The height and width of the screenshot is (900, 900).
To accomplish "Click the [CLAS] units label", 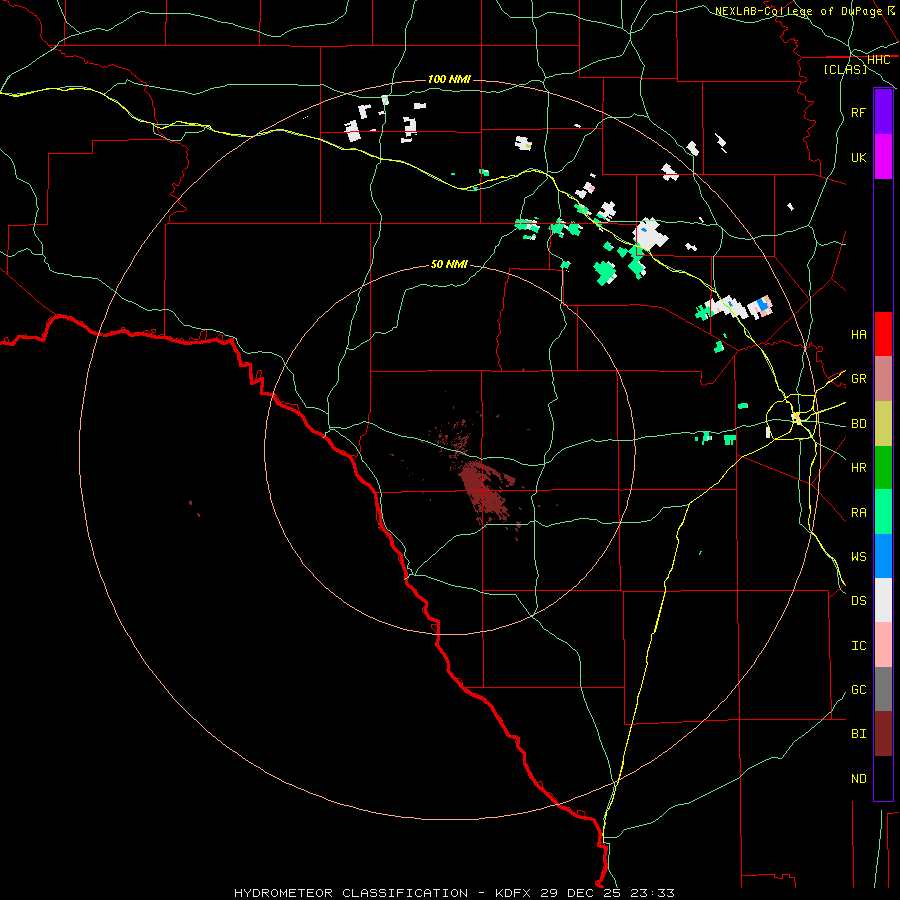I will tap(845, 69).
